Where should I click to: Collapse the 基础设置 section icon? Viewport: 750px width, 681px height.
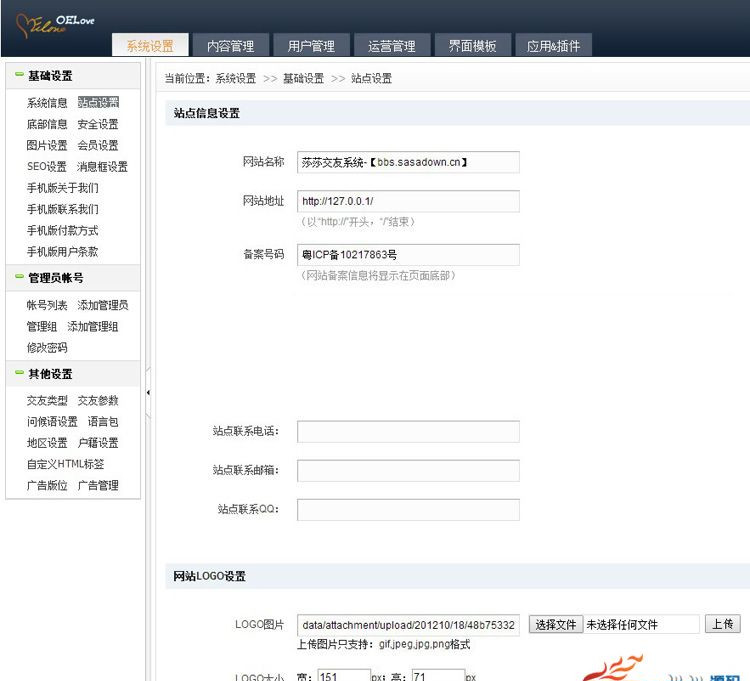[19, 74]
